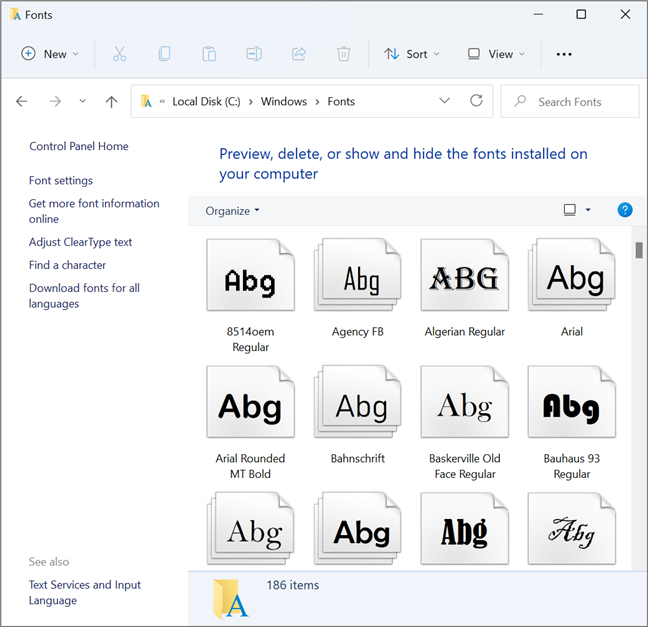The width and height of the screenshot is (648, 627).
Task: Open the New dropdown menu
Action: [50, 54]
